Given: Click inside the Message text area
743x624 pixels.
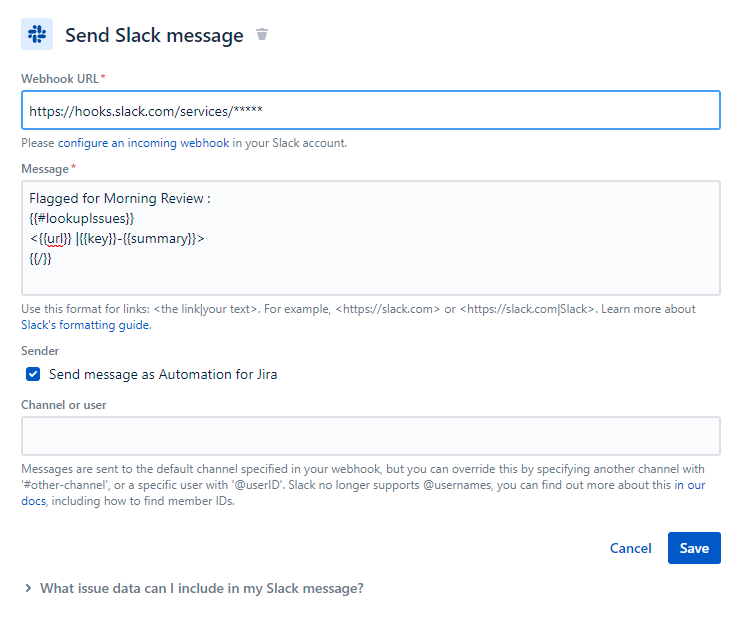Looking at the screenshot, I should [x=371, y=238].
